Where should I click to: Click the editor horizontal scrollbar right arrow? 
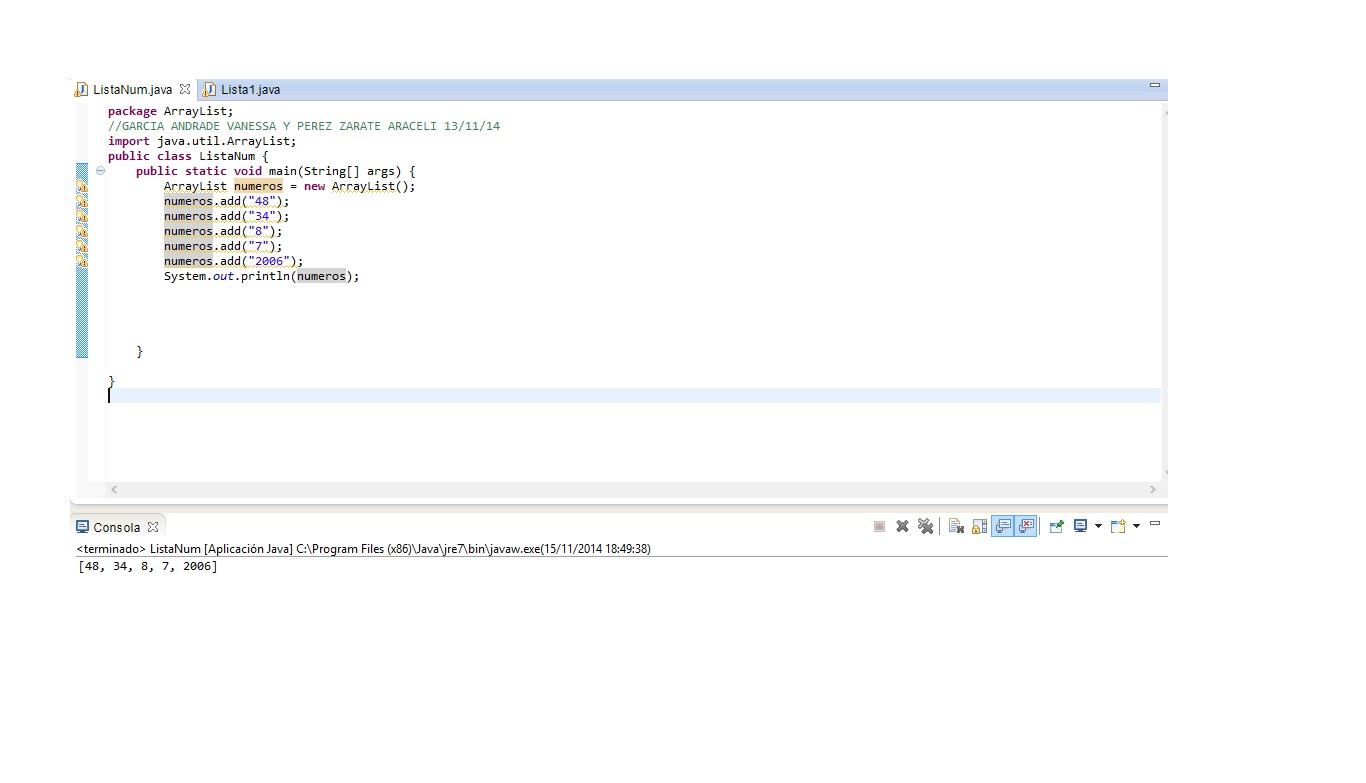[1152, 489]
